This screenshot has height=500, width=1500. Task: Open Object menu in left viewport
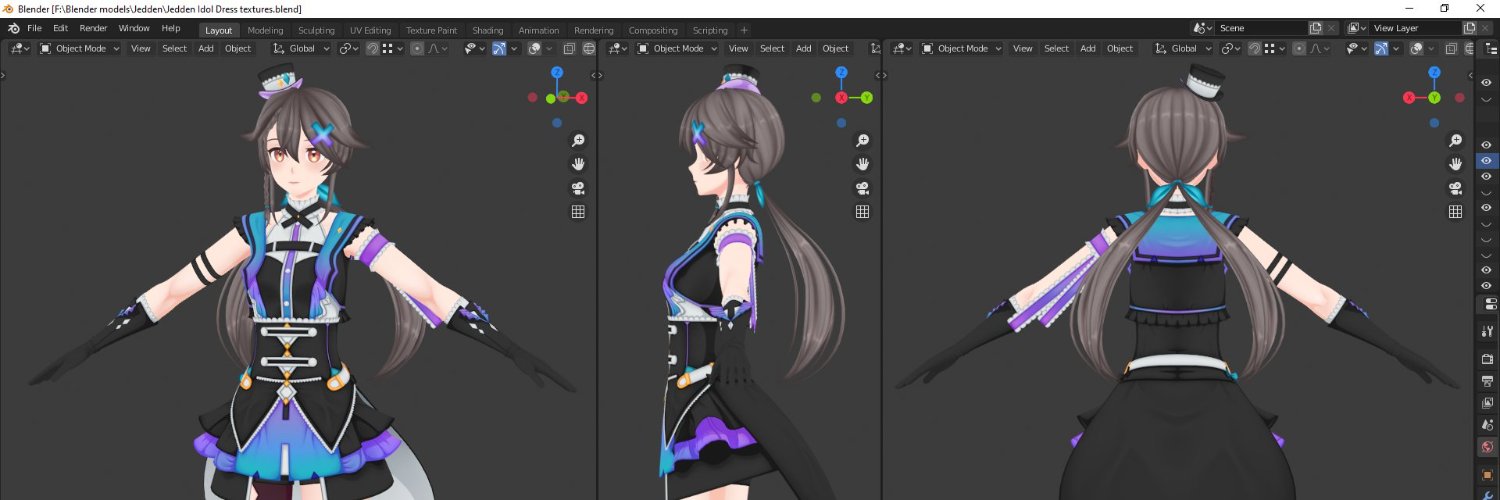pyautogui.click(x=238, y=48)
